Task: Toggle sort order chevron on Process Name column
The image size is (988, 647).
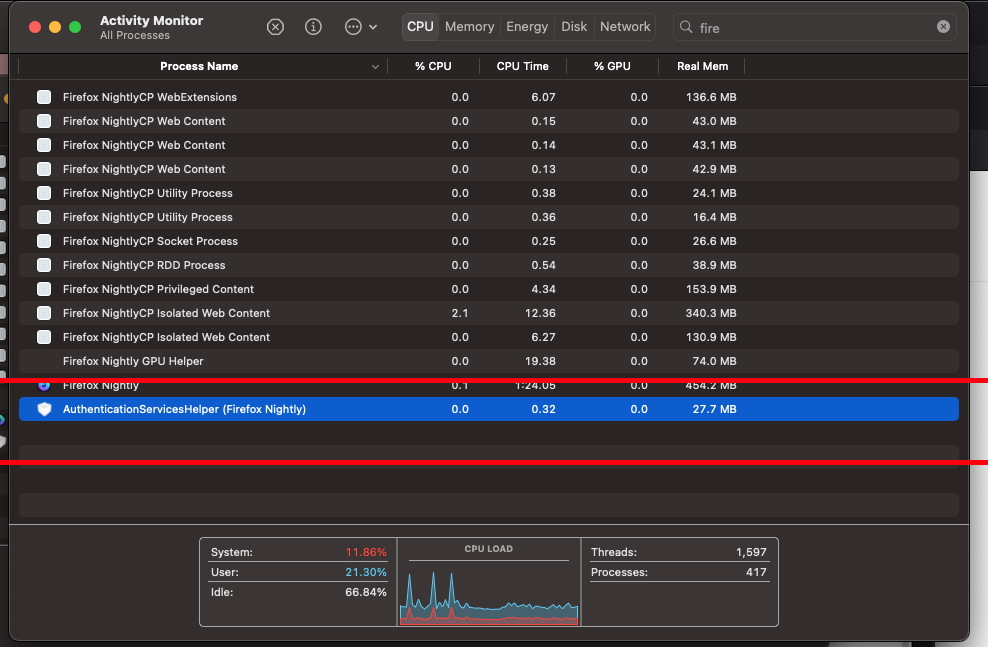Action: [376, 67]
